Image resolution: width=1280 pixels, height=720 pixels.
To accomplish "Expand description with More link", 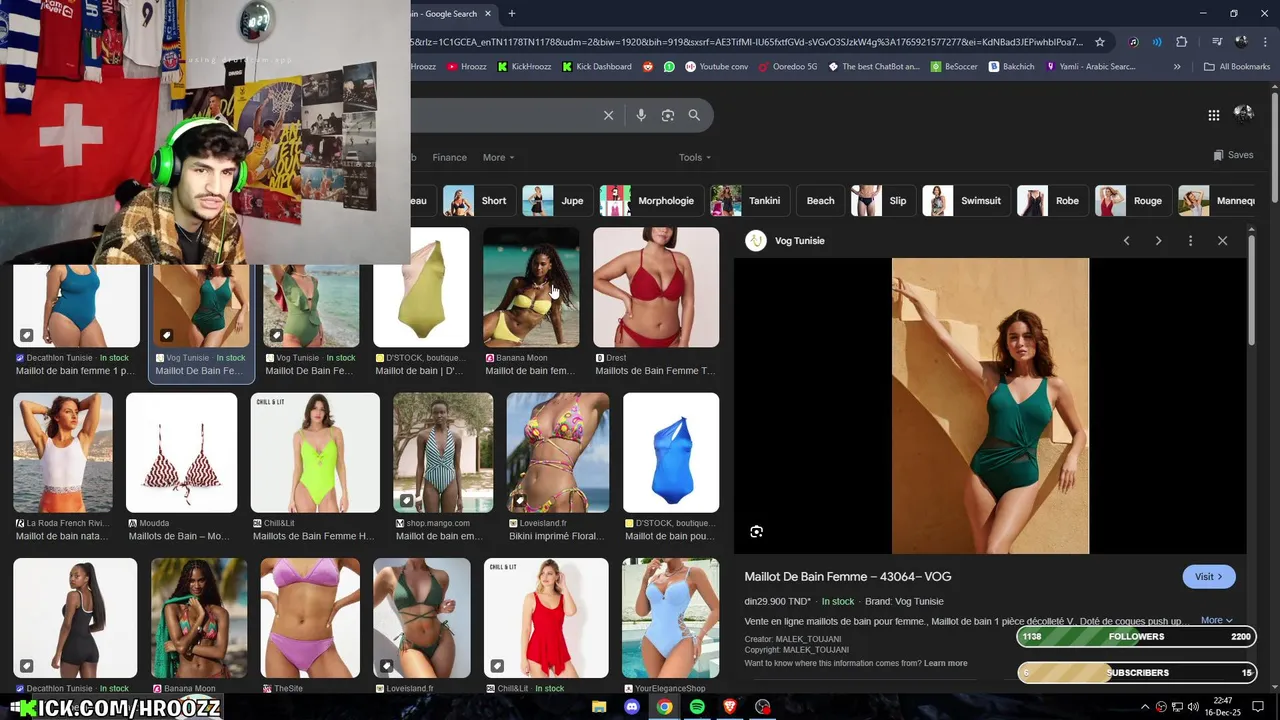I will pos(1216,620).
